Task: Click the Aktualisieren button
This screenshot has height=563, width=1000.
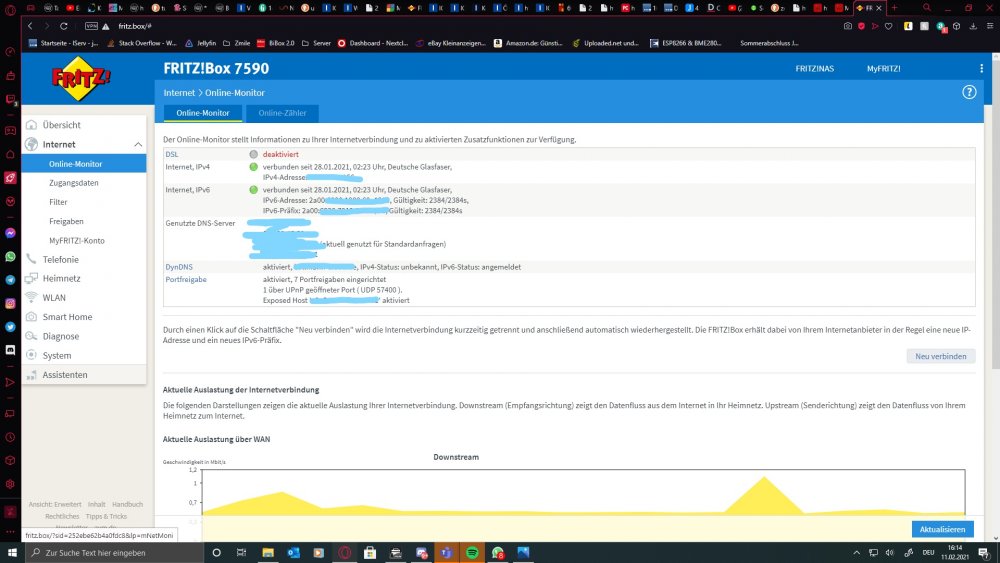Action: (943, 529)
